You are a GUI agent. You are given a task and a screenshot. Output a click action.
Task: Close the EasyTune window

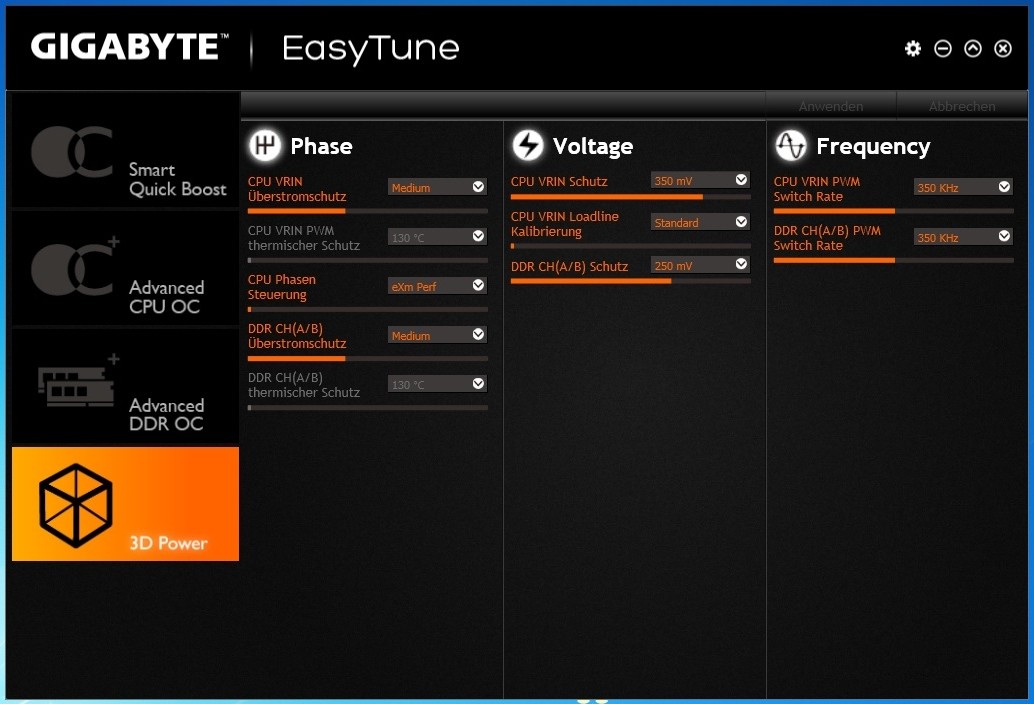[1003, 48]
